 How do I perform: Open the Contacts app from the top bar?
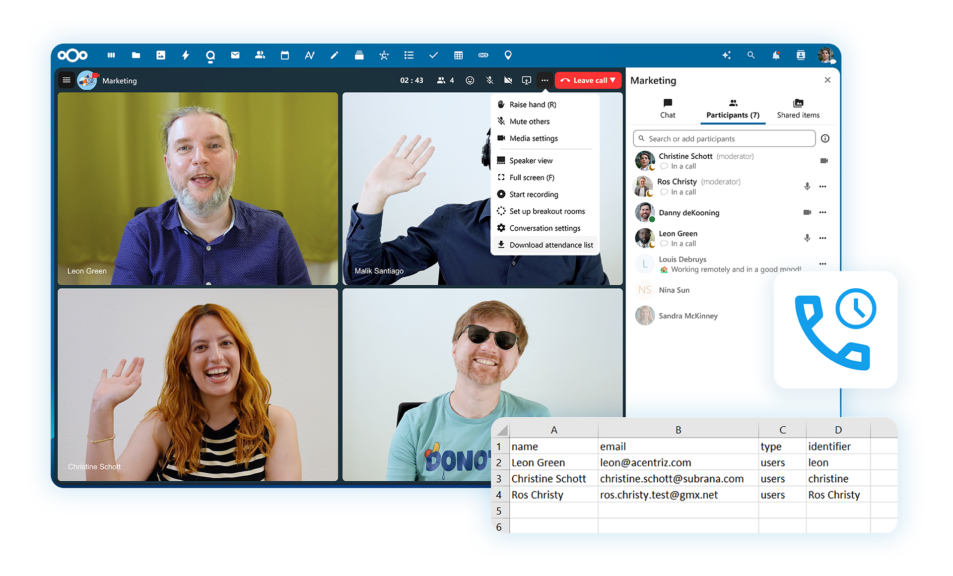(x=258, y=55)
